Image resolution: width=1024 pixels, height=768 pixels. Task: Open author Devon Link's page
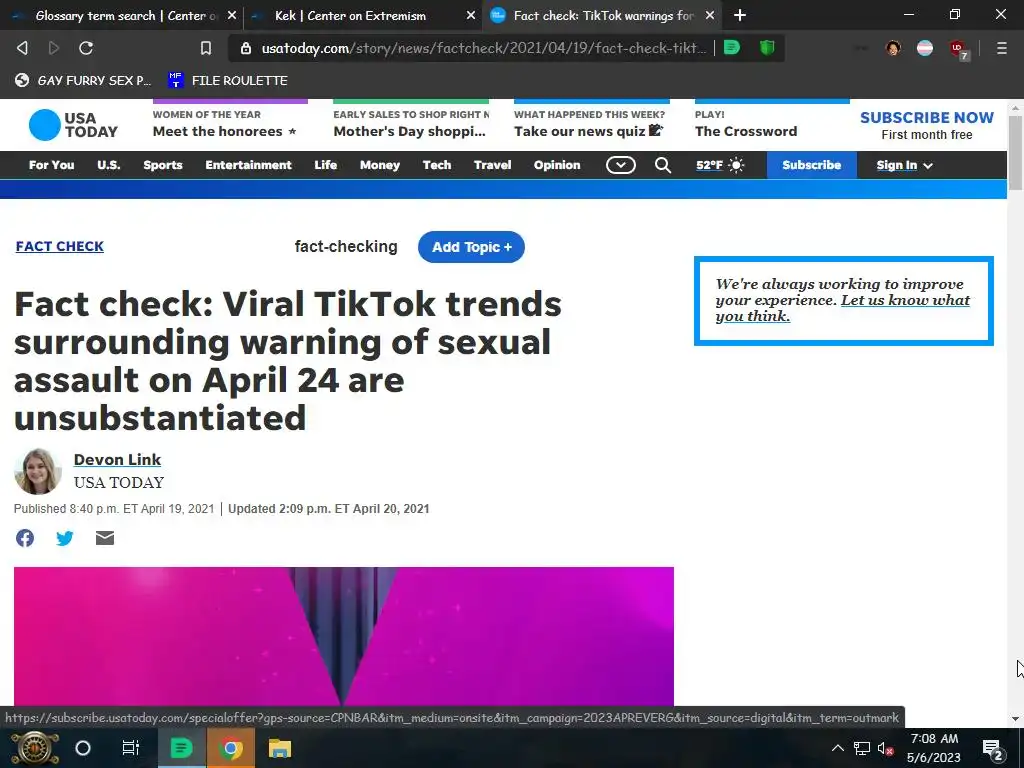[117, 460]
